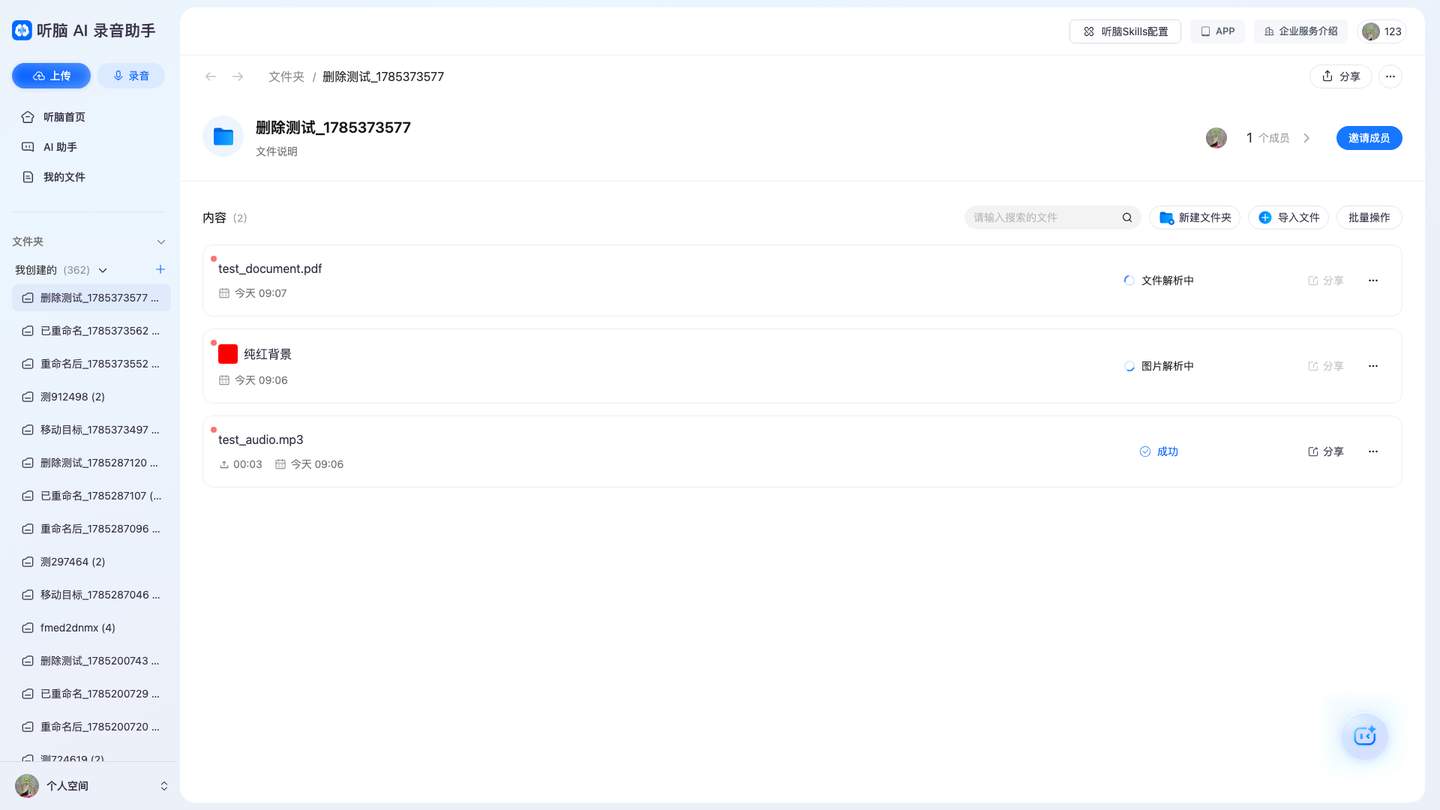1440x810 pixels.
Task: Click 分享 for test_audio.mp3 row
Action: (x=1326, y=452)
